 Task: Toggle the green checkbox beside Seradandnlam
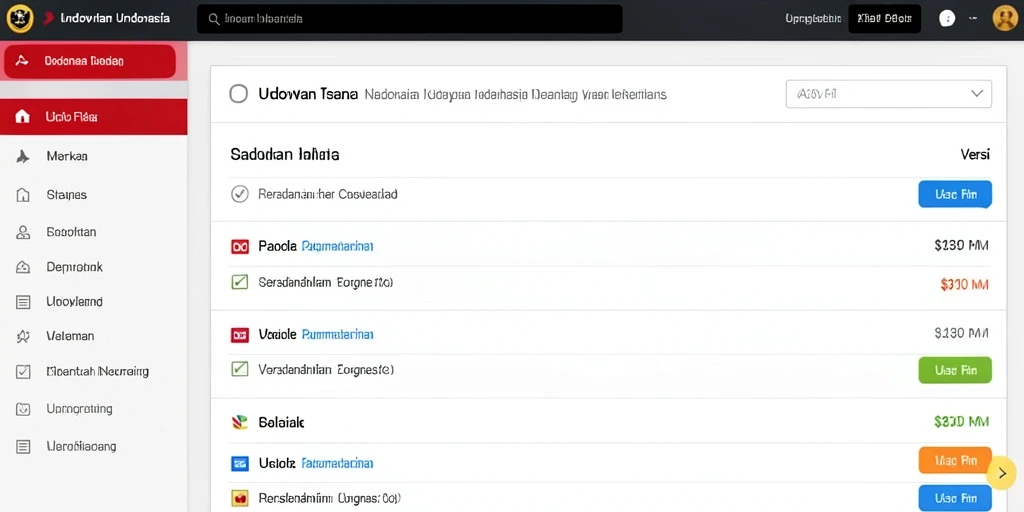240,282
